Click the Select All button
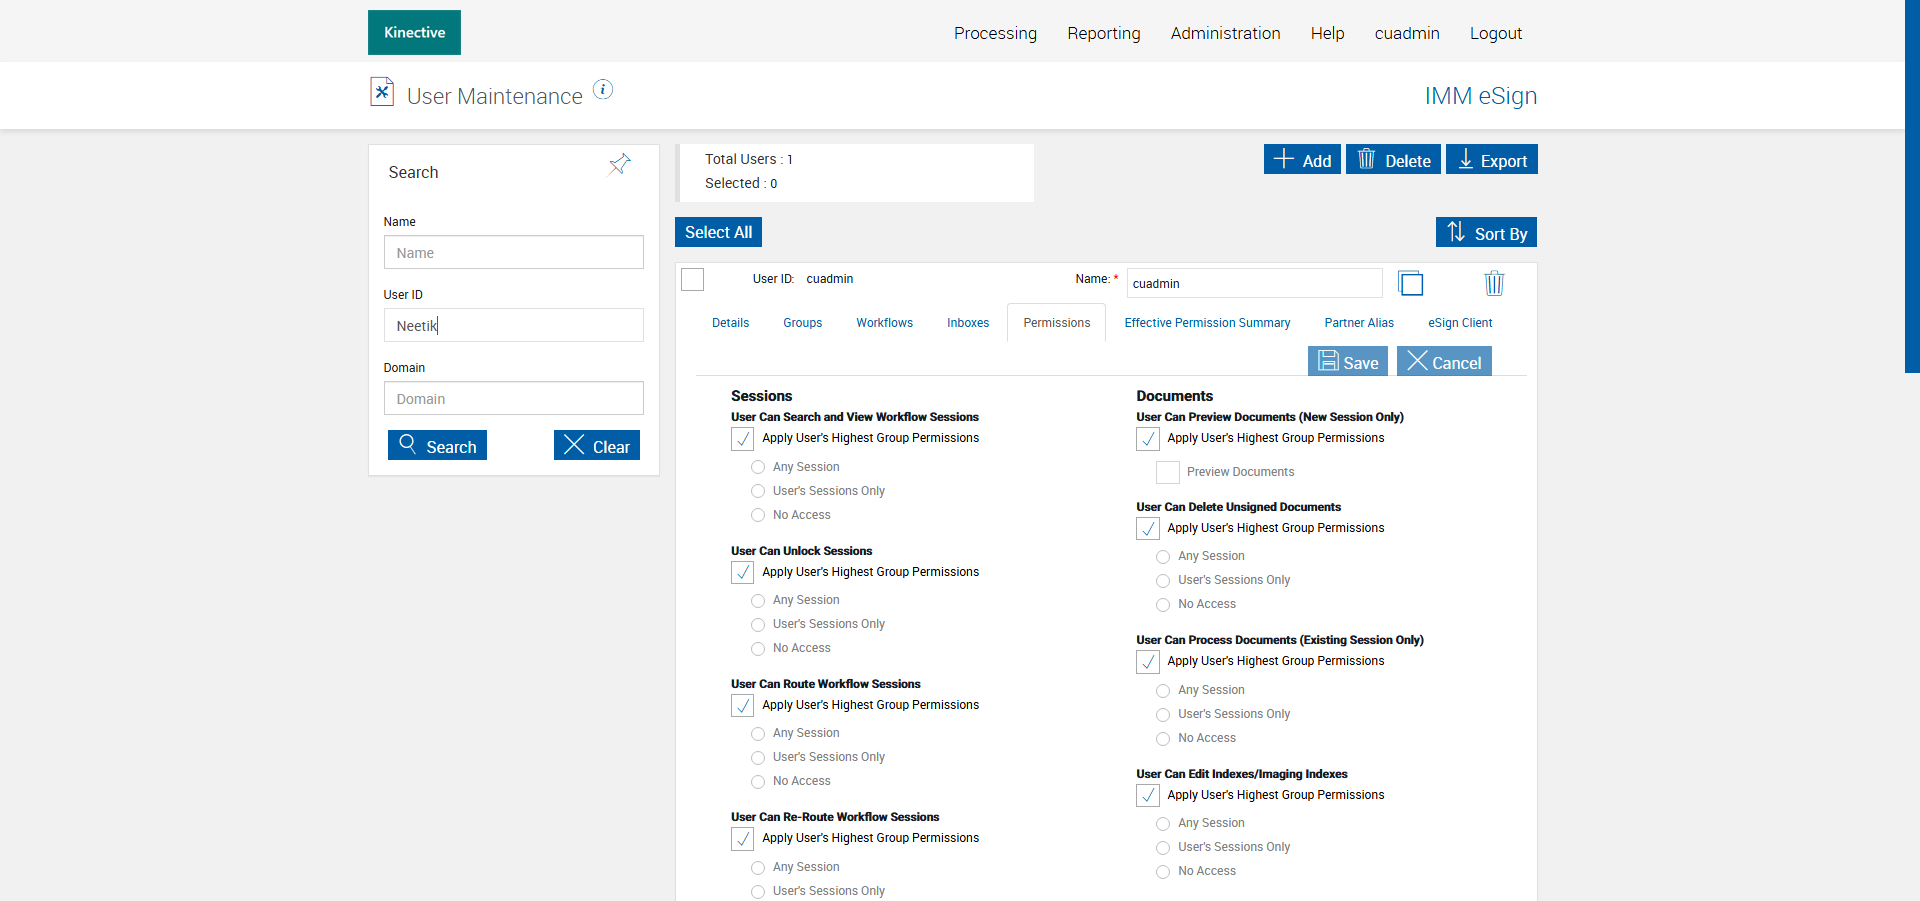Viewport: 1920px width, 901px height. [718, 232]
